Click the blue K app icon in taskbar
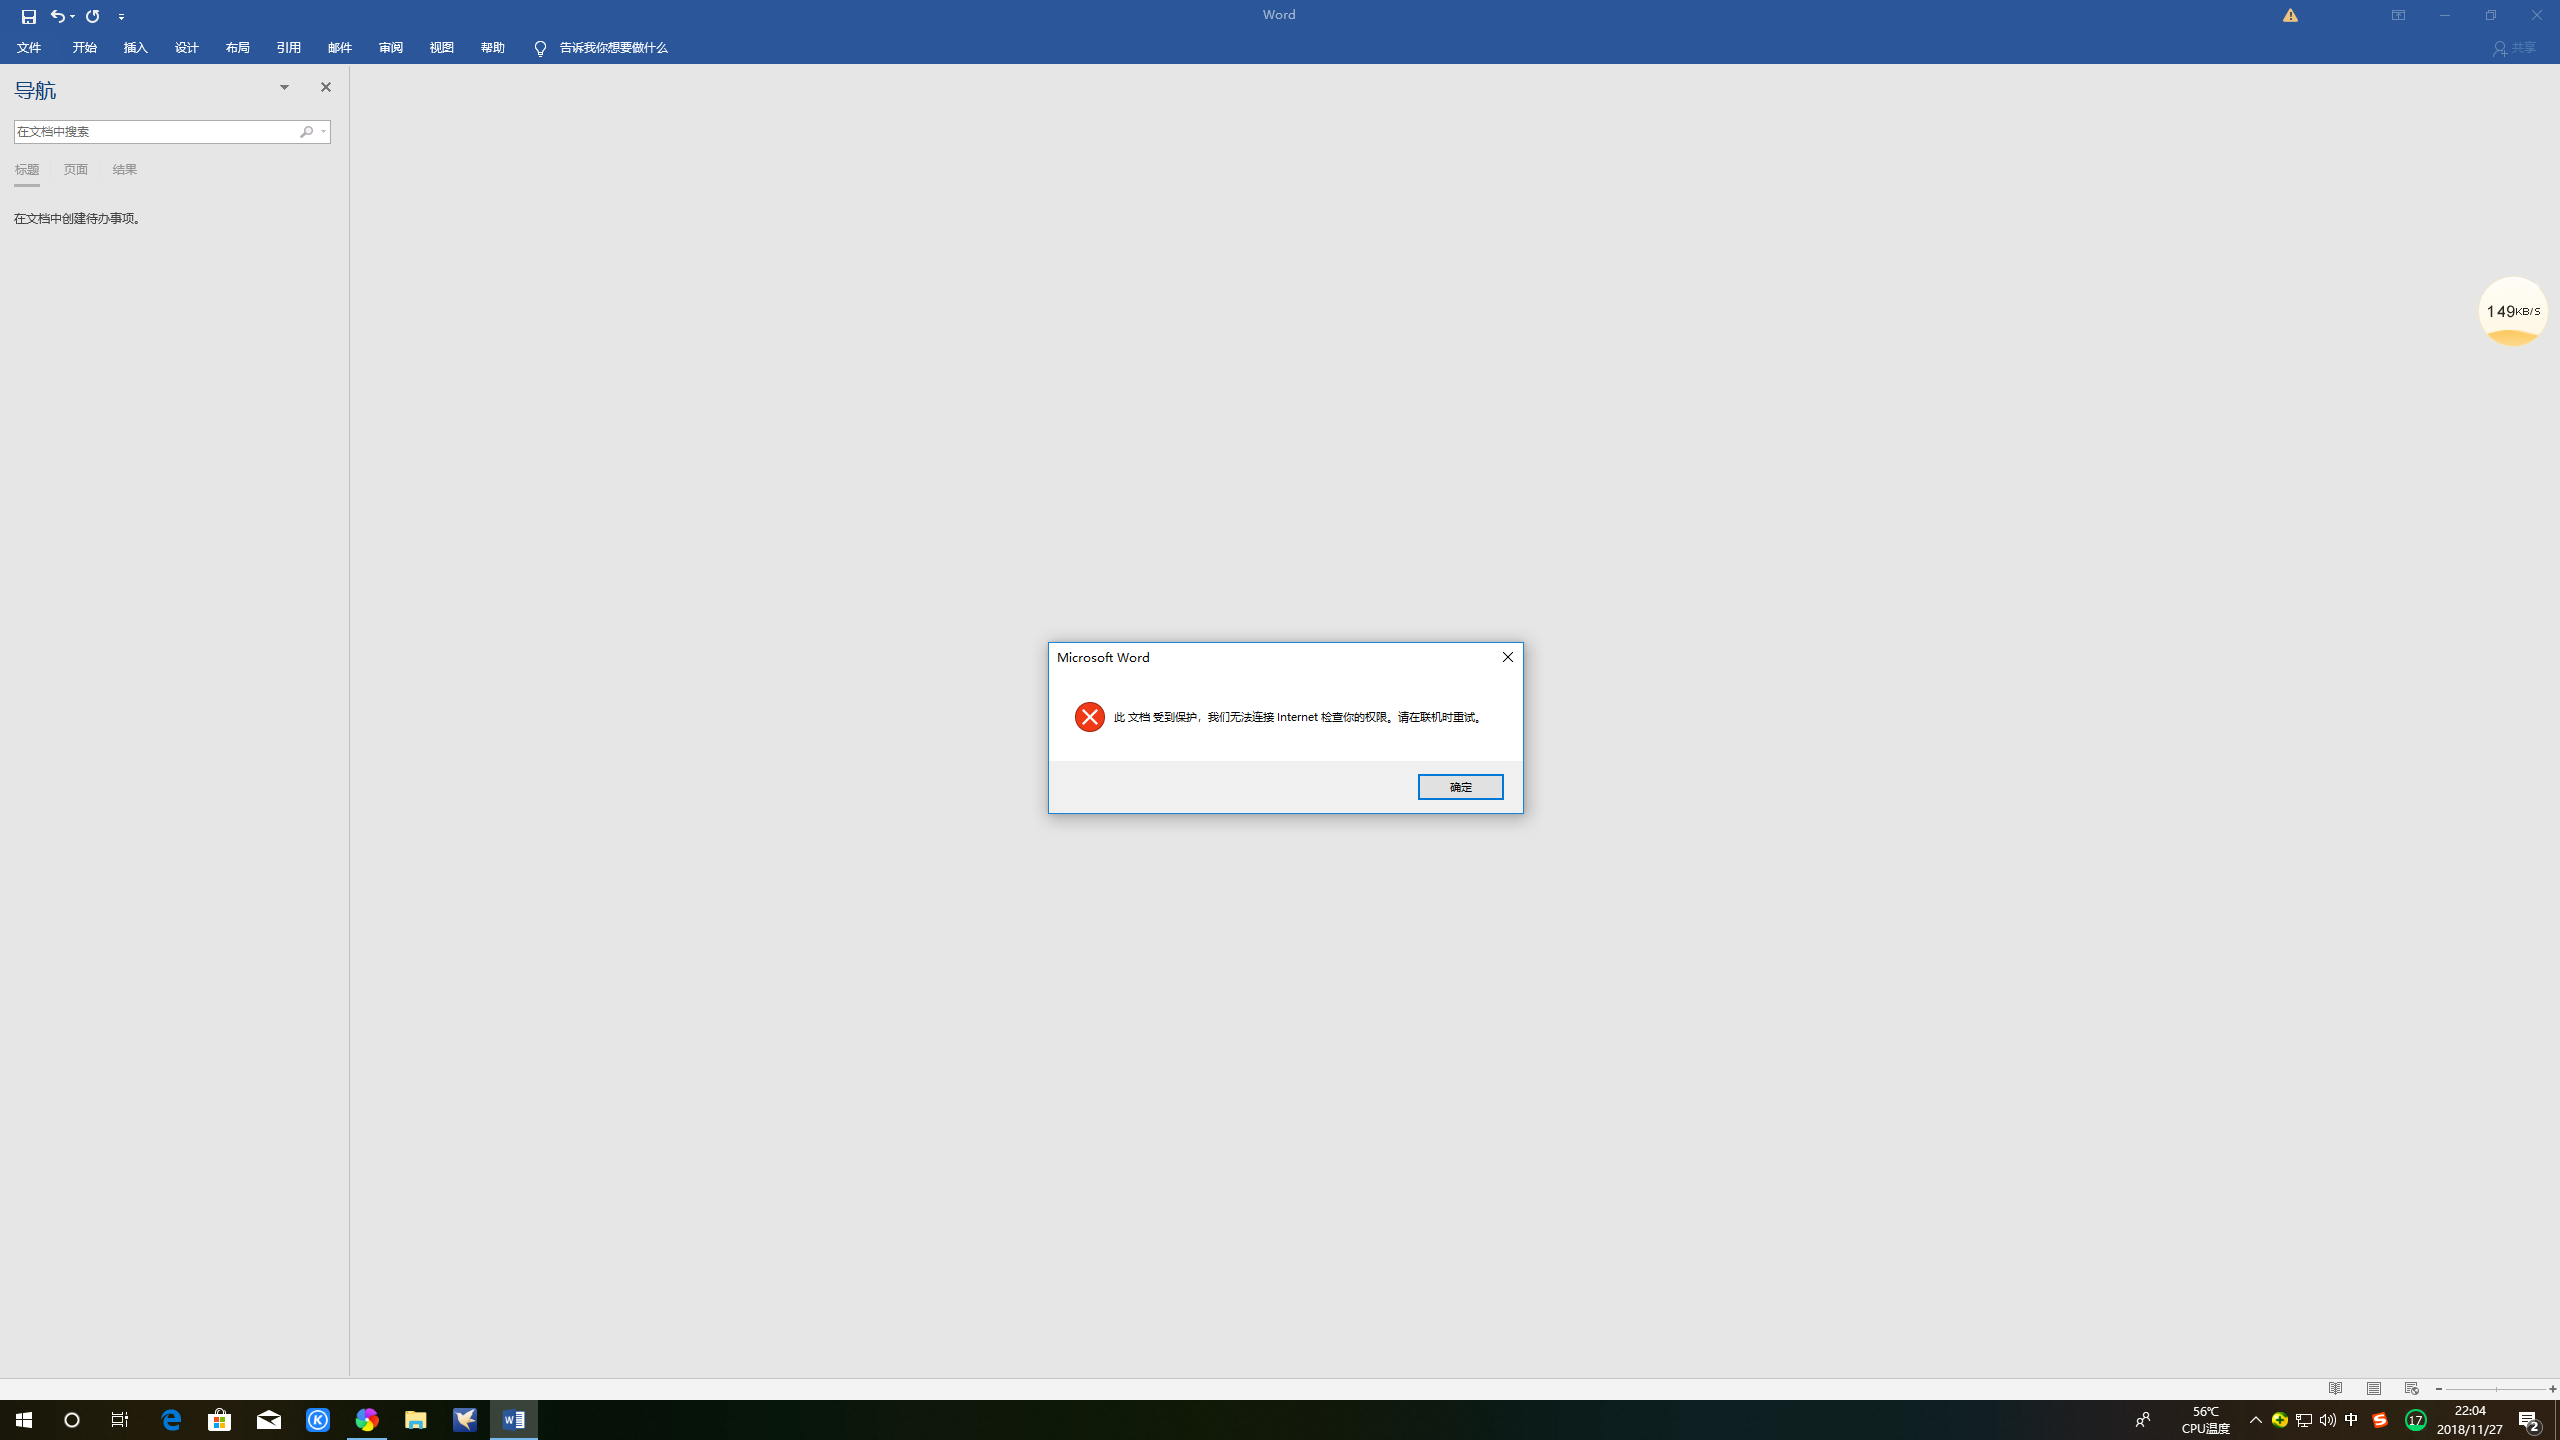 point(318,1420)
